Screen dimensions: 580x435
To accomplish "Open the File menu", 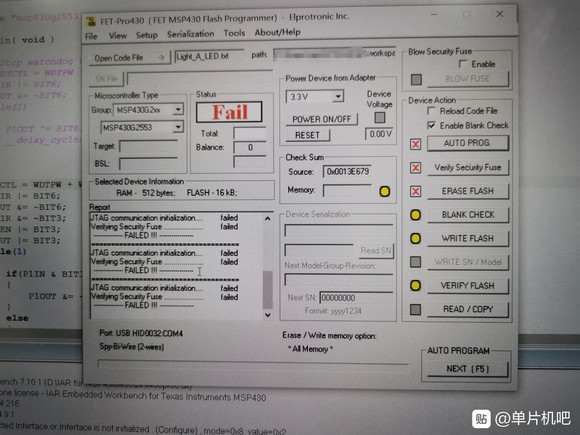I will pyautogui.click(x=91, y=36).
